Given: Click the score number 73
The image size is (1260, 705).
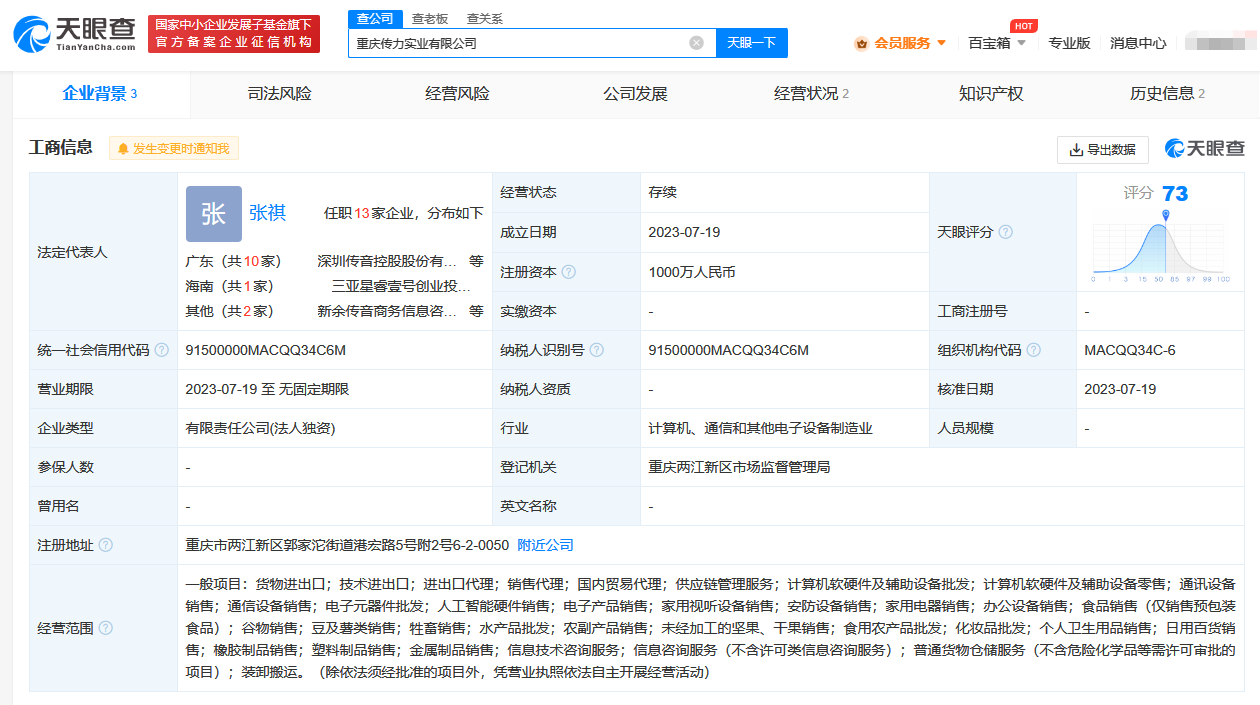Looking at the screenshot, I should pos(1175,193).
